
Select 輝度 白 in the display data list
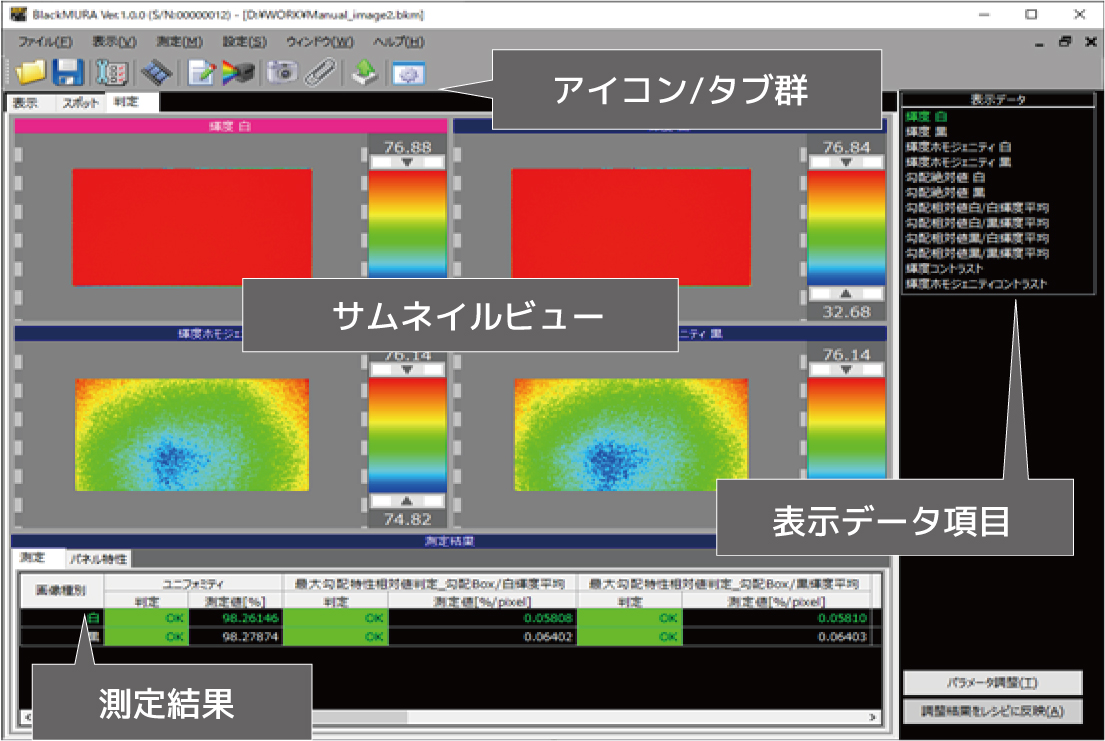(x=926, y=116)
